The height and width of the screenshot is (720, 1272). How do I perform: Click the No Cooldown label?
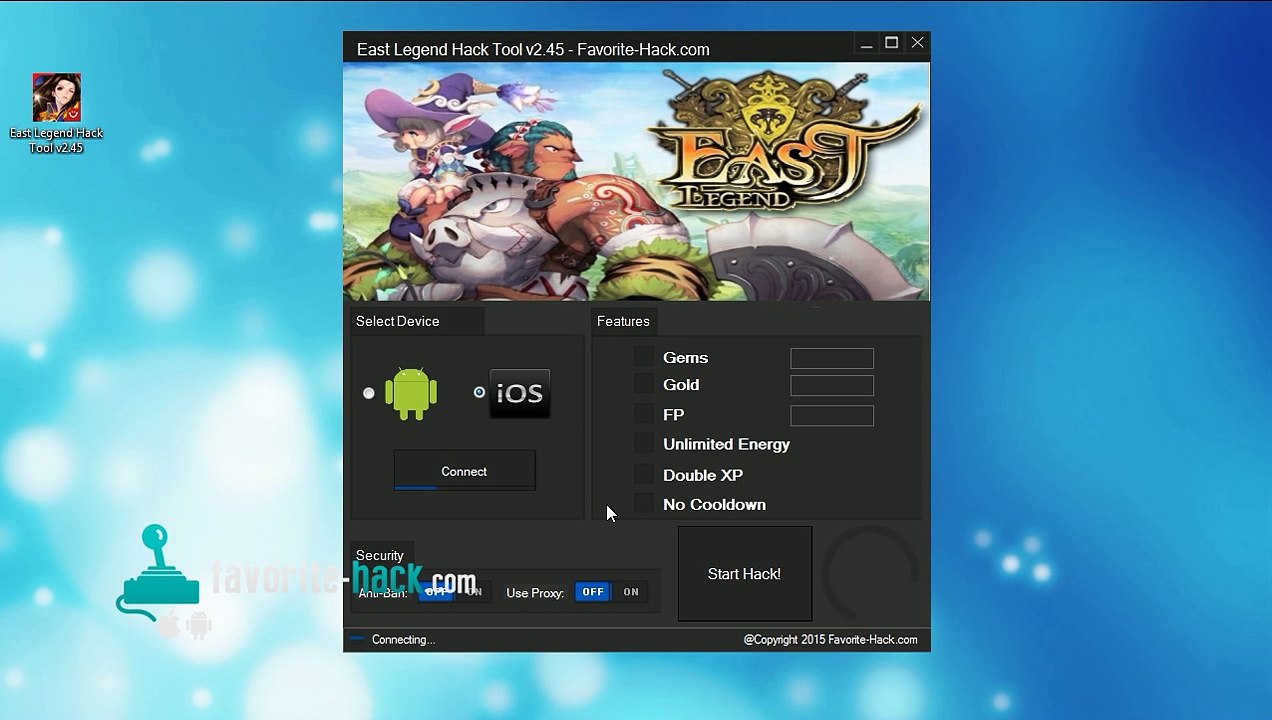tap(714, 504)
